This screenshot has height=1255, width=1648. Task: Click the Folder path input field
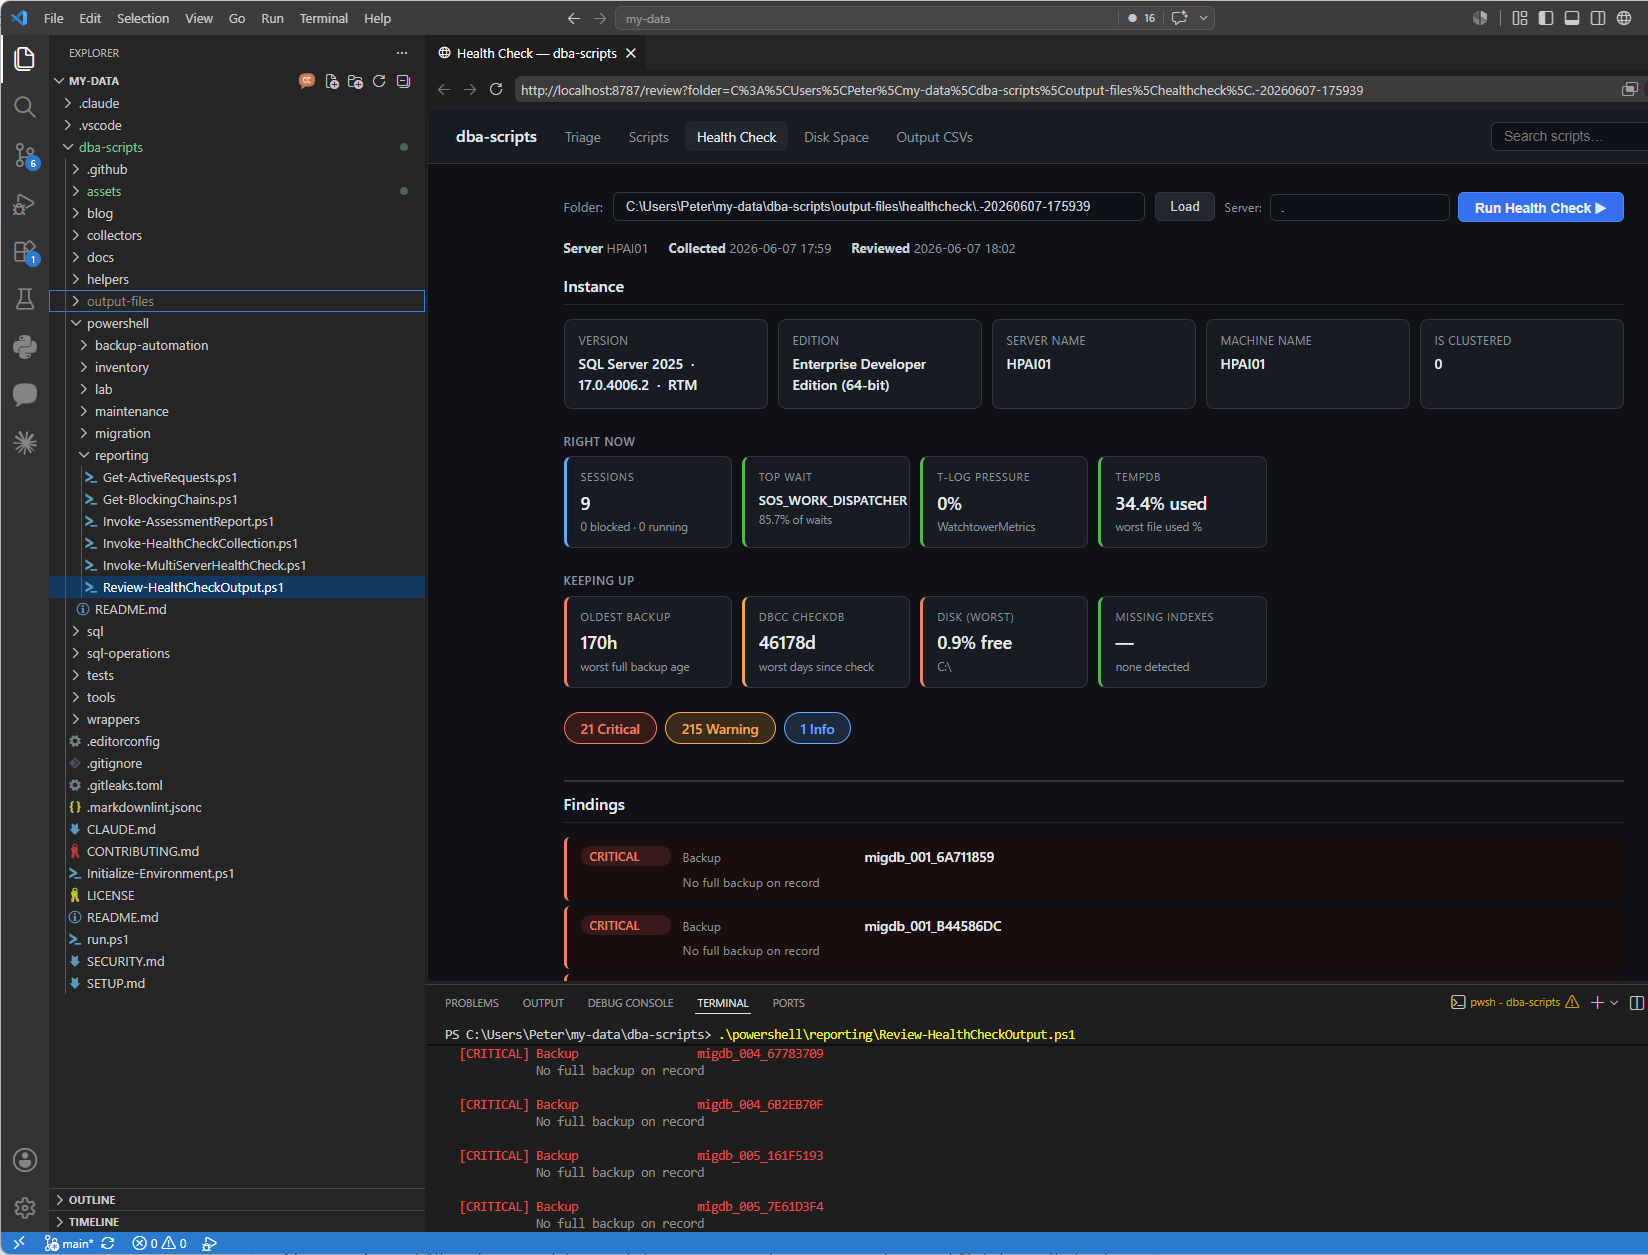point(878,207)
